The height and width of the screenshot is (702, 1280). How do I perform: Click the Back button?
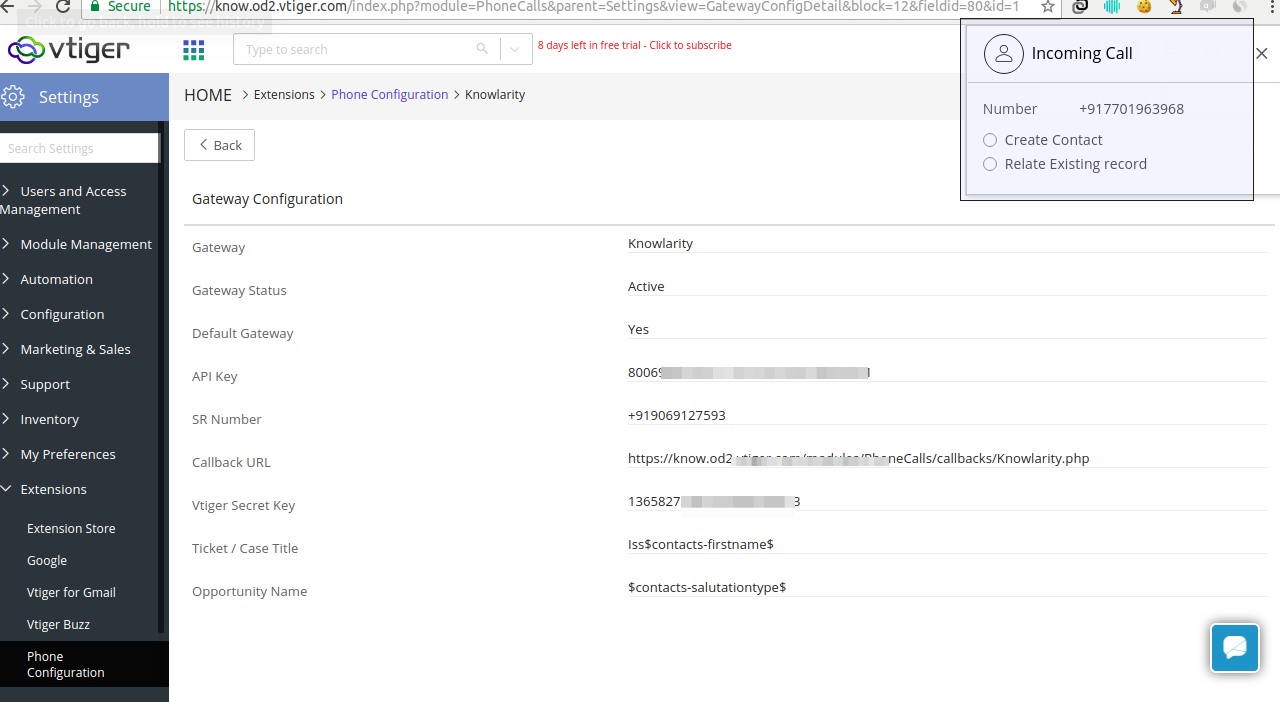[x=219, y=145]
